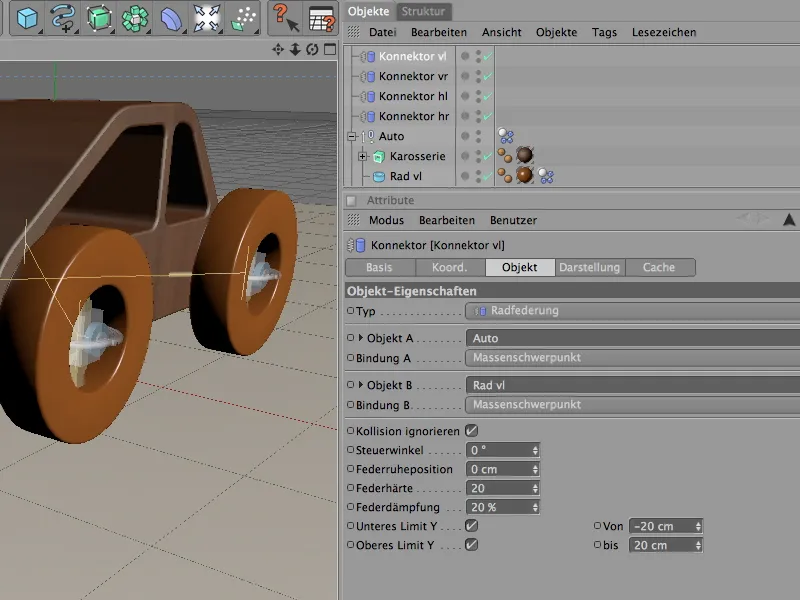The height and width of the screenshot is (600, 800).
Task: Click the material tag on Rad vl
Action: pyautogui.click(x=523, y=176)
